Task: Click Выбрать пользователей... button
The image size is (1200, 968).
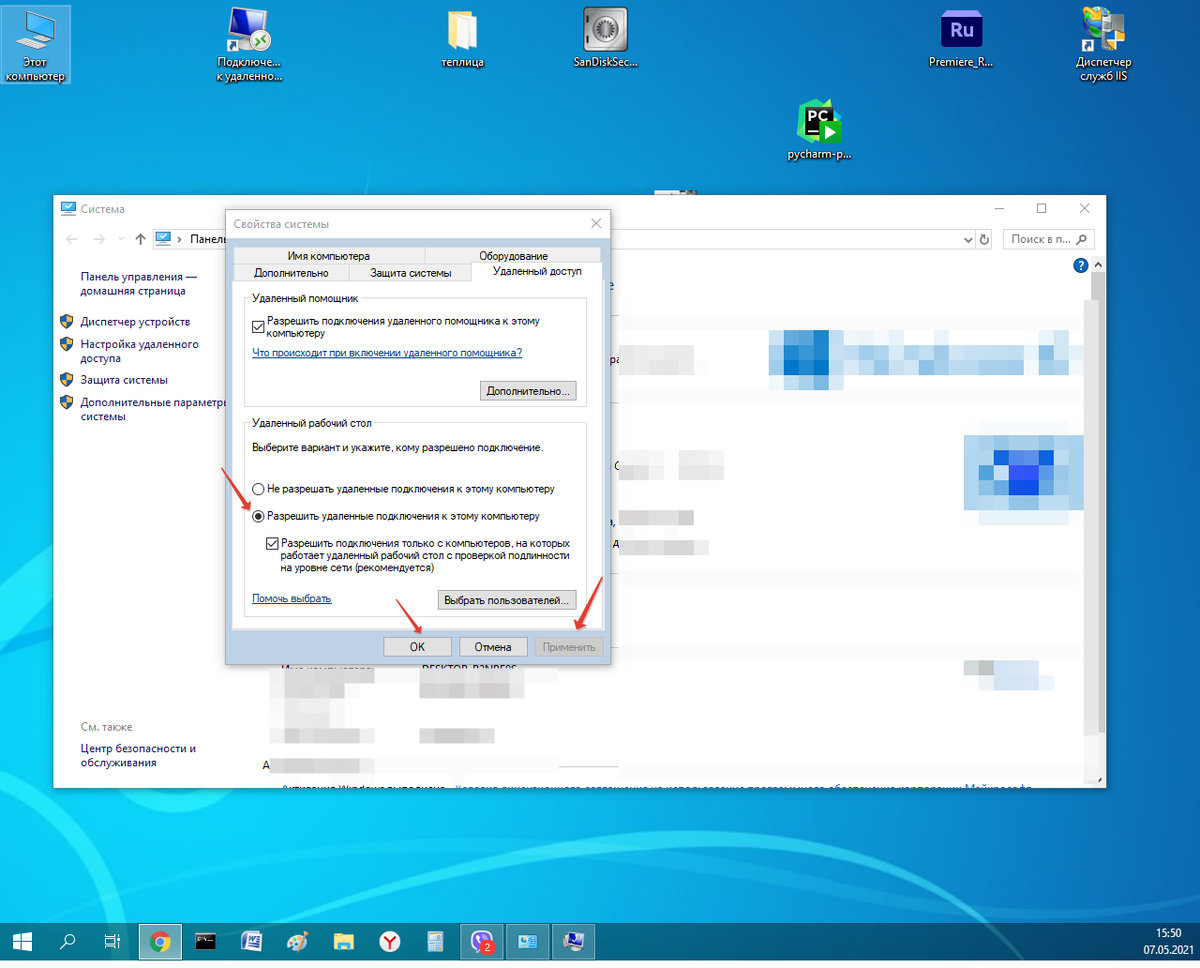Action: 507,600
